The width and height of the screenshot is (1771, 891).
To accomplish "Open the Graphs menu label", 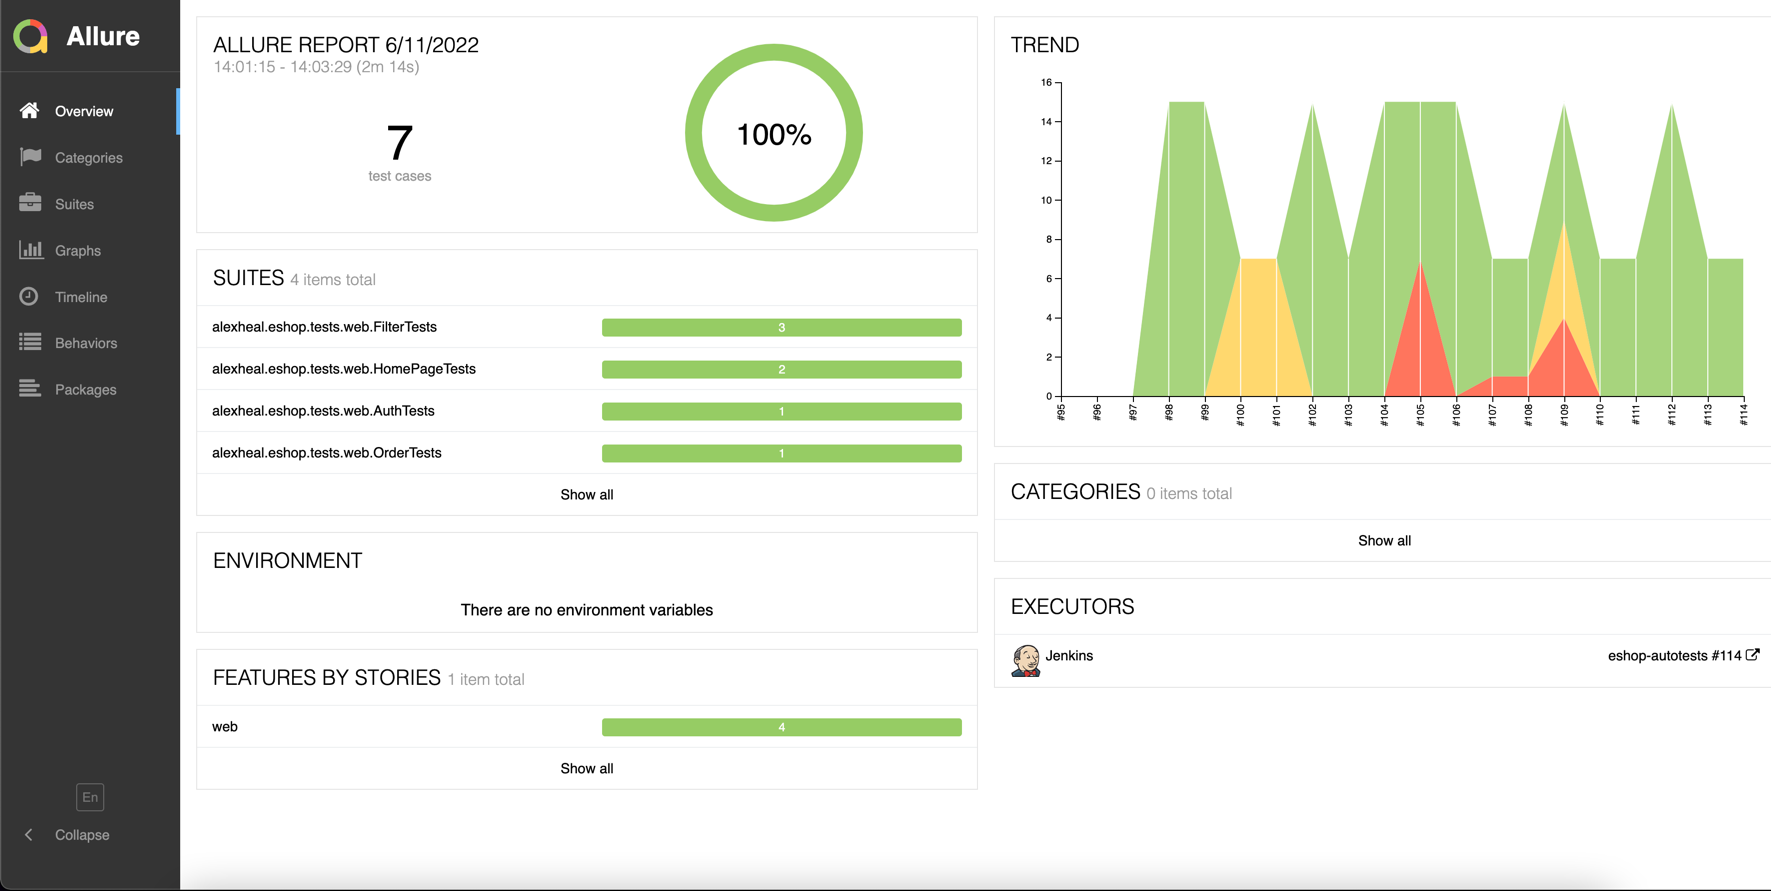I will click(78, 251).
